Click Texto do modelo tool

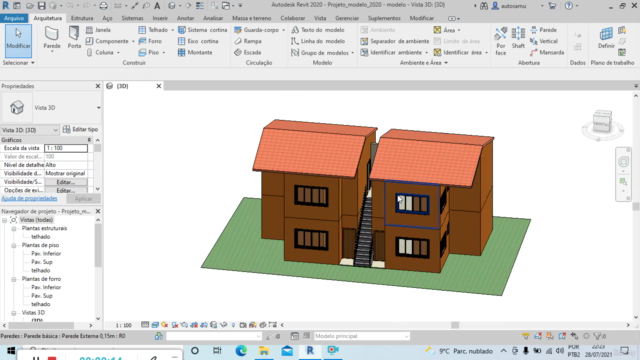pos(318,30)
